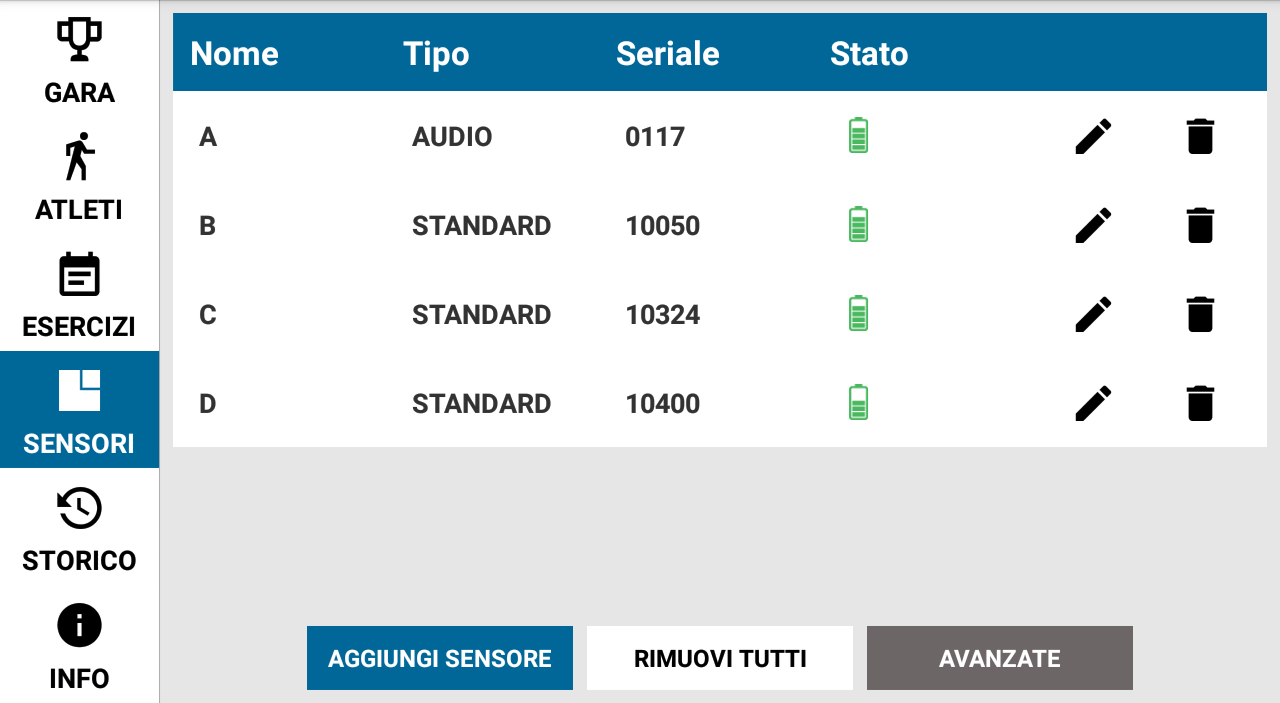Click battery status icon of sensor D
Image resolution: width=1280 pixels, height=703 pixels.
[858, 402]
